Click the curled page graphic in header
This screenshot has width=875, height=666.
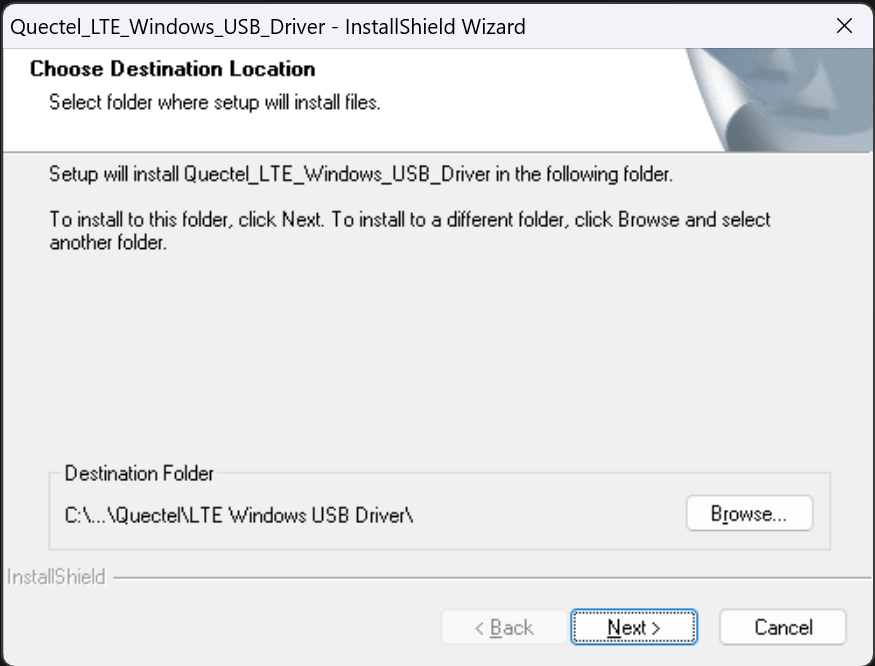click(x=780, y=99)
